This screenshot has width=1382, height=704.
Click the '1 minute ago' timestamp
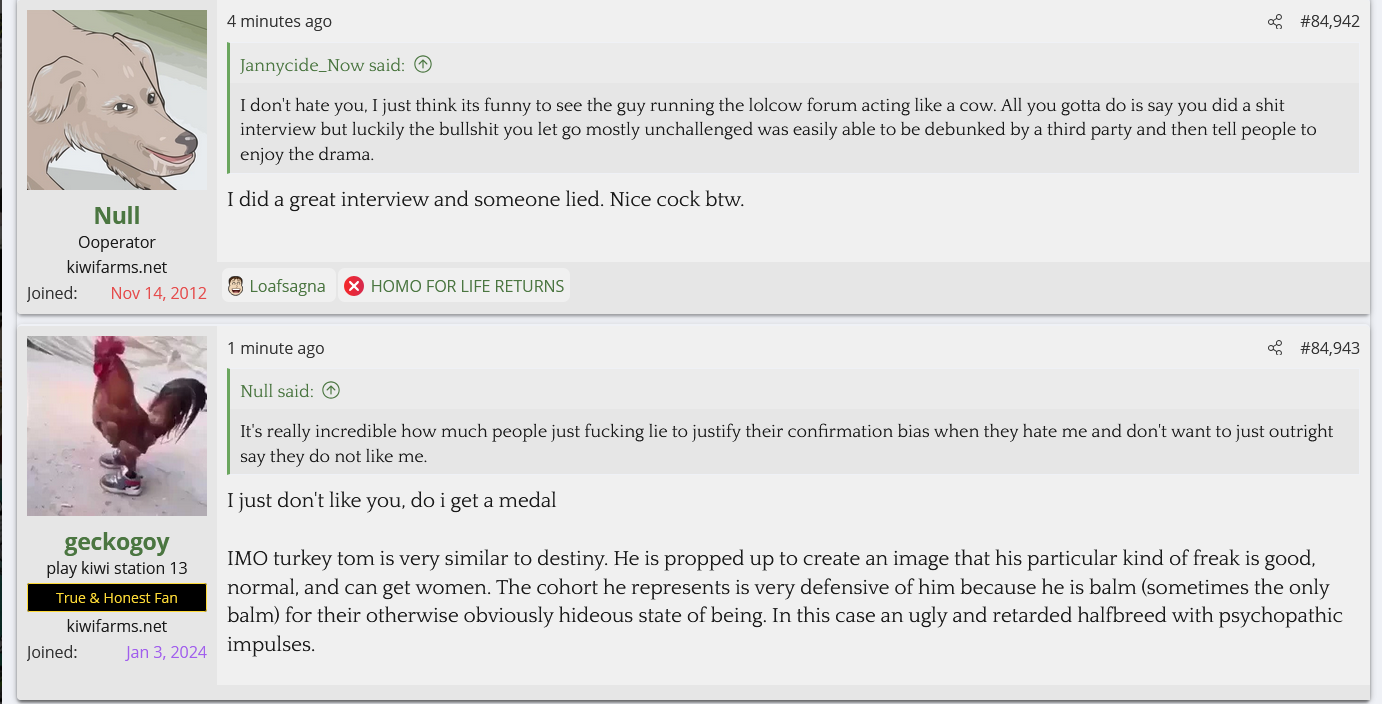click(x=276, y=348)
